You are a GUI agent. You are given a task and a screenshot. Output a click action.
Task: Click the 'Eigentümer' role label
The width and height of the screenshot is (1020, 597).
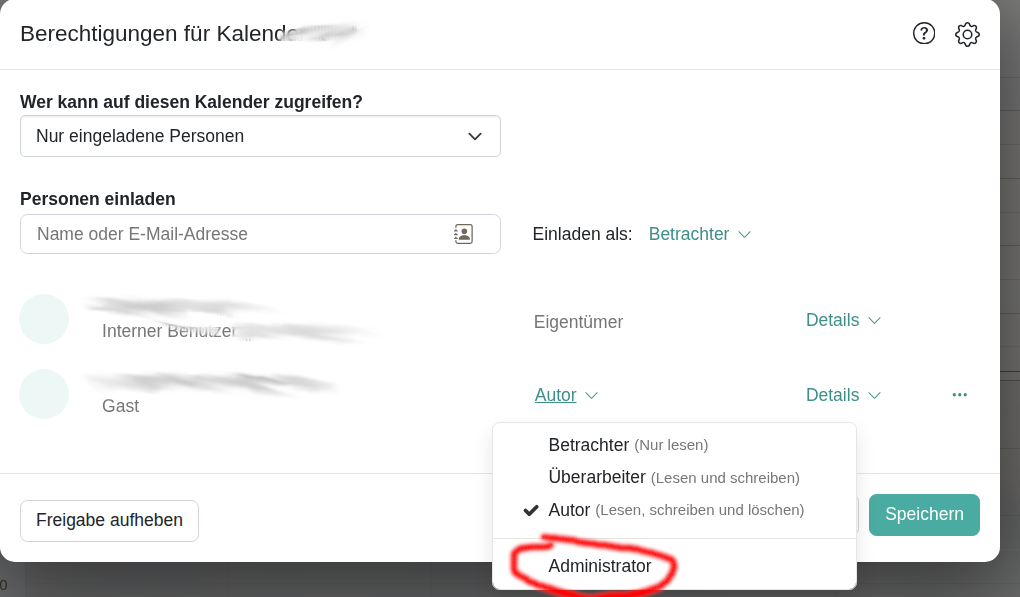(578, 322)
